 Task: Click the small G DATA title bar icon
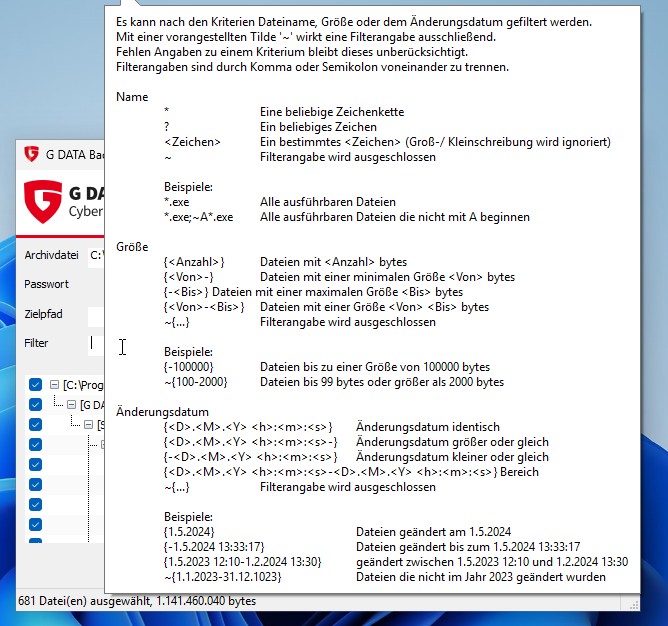[x=32, y=154]
